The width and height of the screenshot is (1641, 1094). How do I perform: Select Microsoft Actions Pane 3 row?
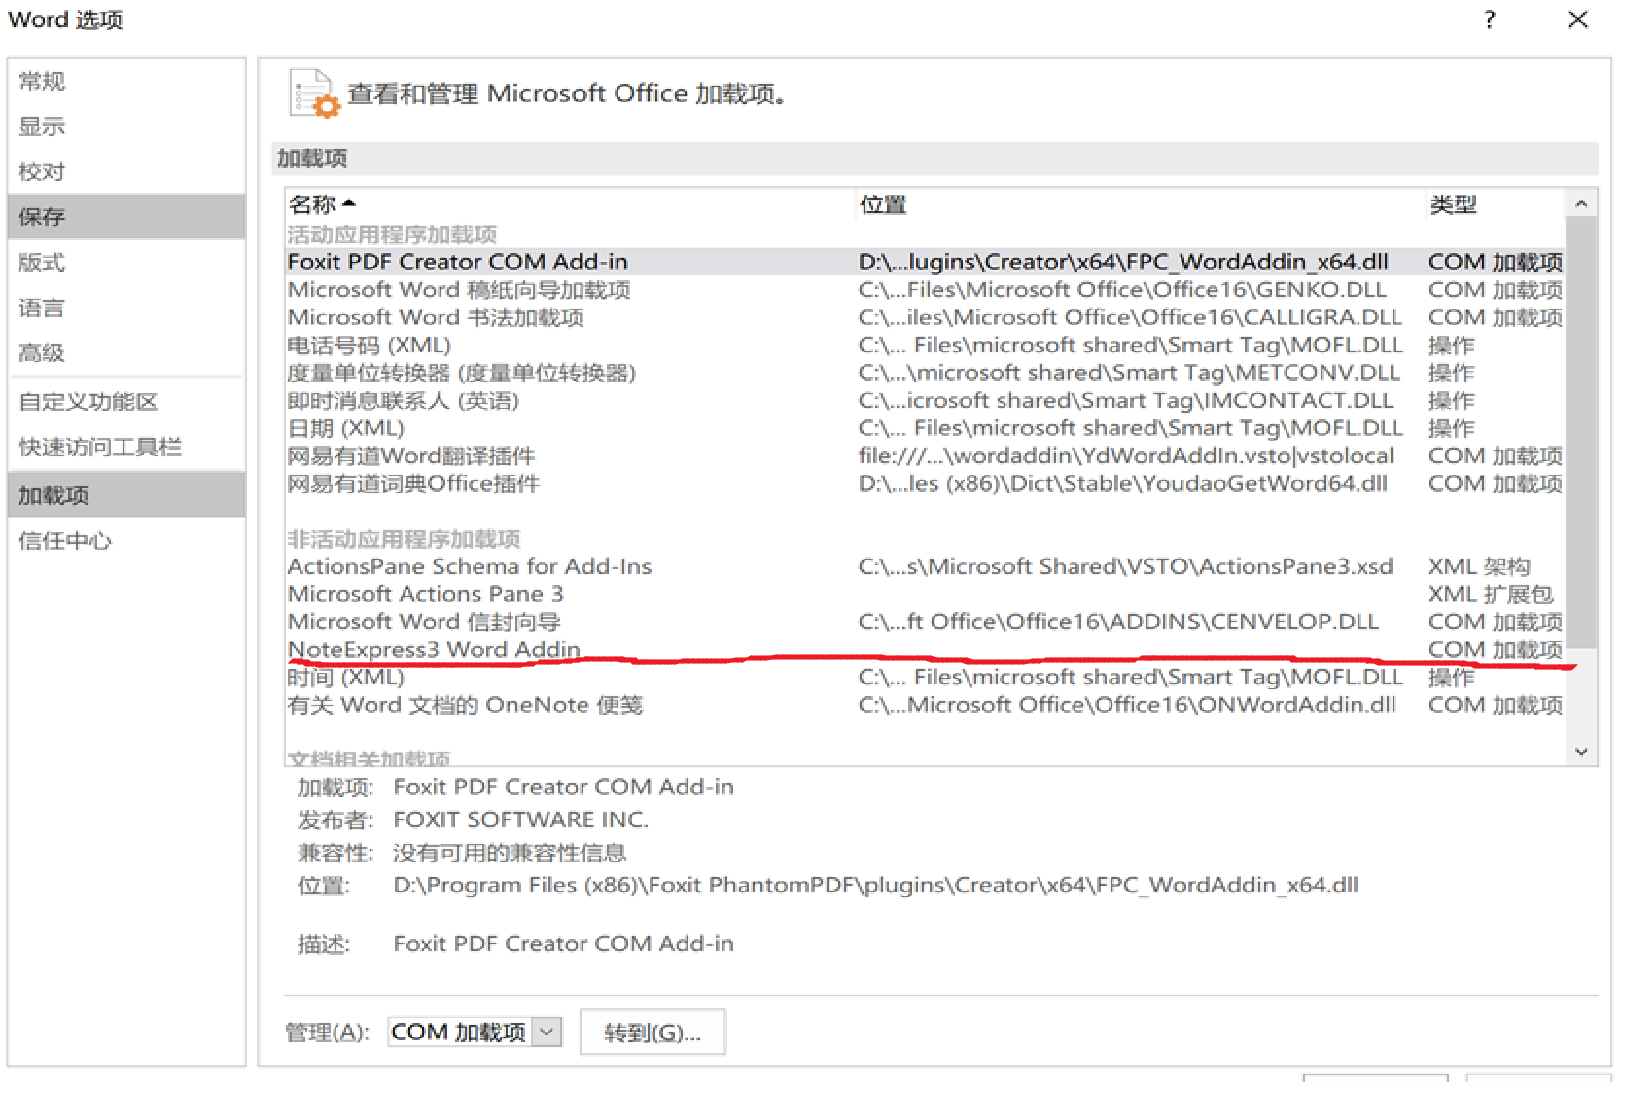coord(924,594)
